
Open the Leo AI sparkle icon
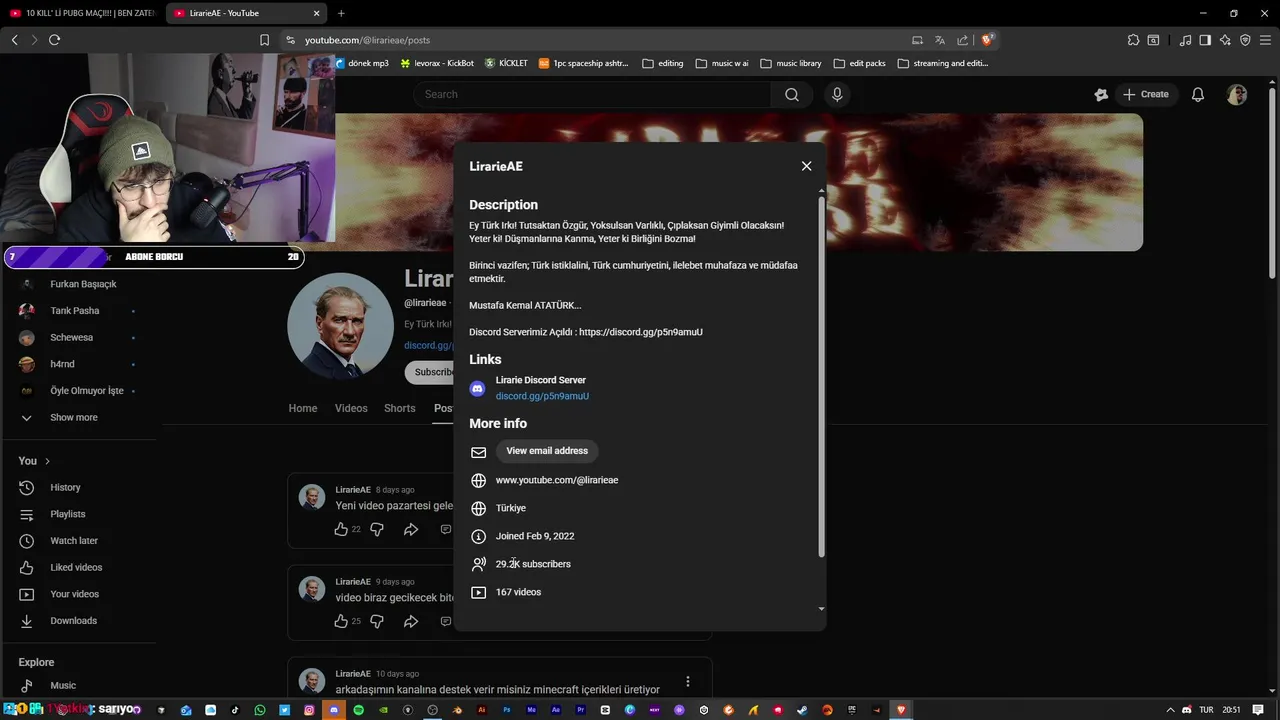pyautogui.click(x=1225, y=40)
